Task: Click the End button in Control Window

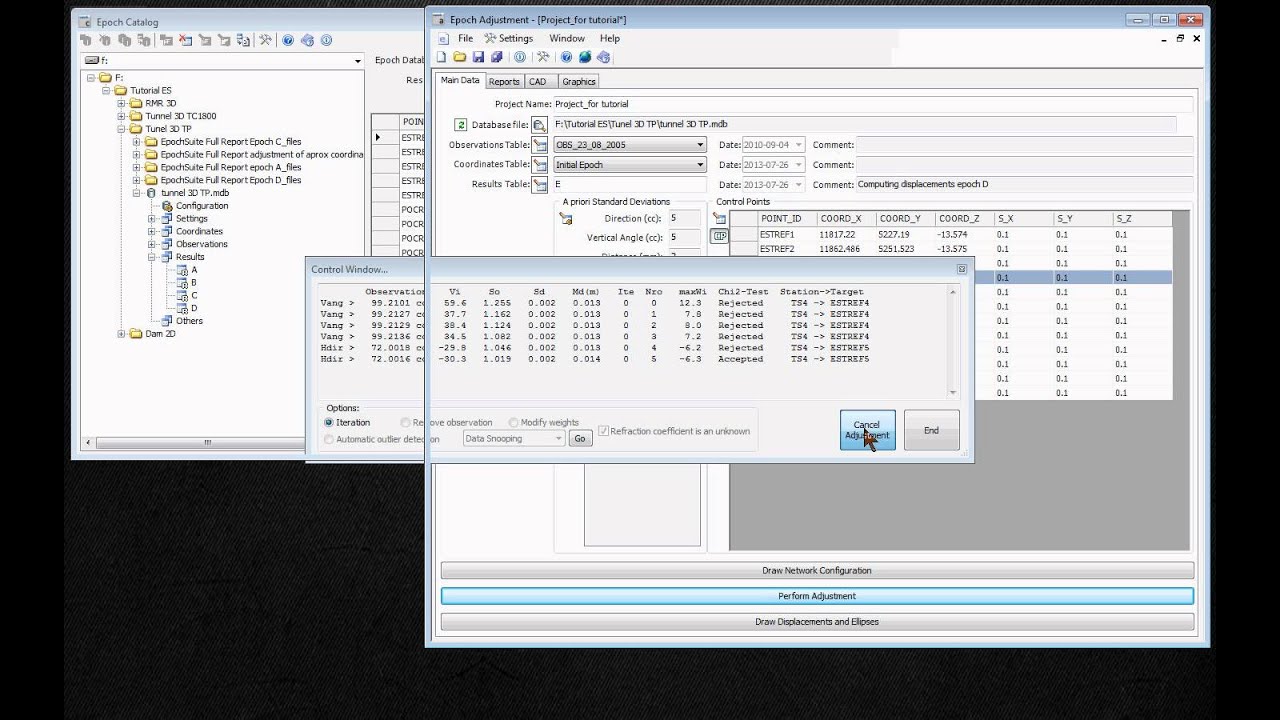Action: pos(931,430)
